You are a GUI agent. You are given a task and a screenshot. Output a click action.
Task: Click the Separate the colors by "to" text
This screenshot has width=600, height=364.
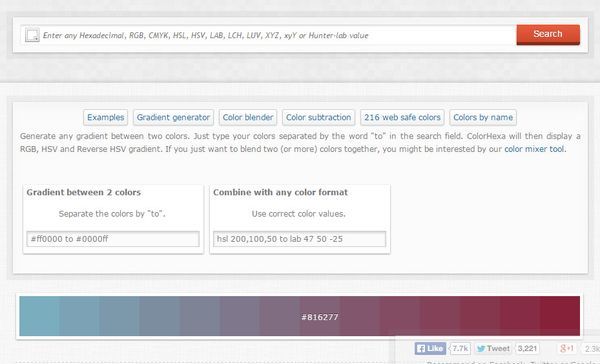112,214
